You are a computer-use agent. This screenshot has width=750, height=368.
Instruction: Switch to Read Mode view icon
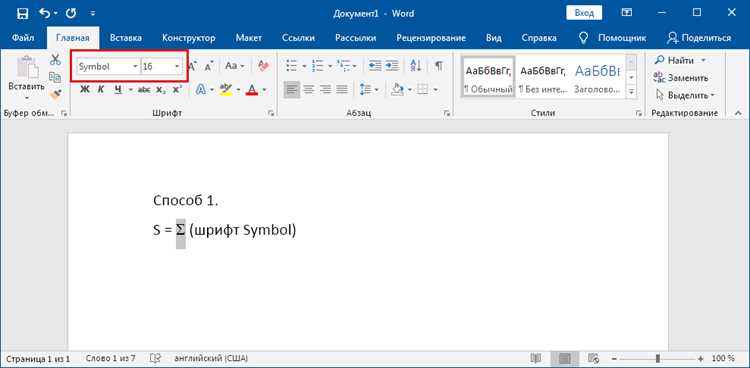(x=536, y=358)
